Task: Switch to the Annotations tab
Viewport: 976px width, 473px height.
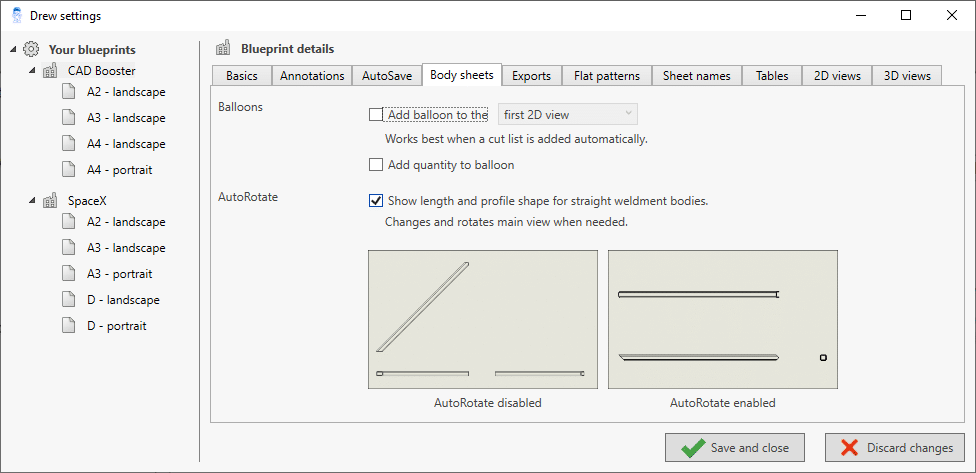Action: point(312,76)
